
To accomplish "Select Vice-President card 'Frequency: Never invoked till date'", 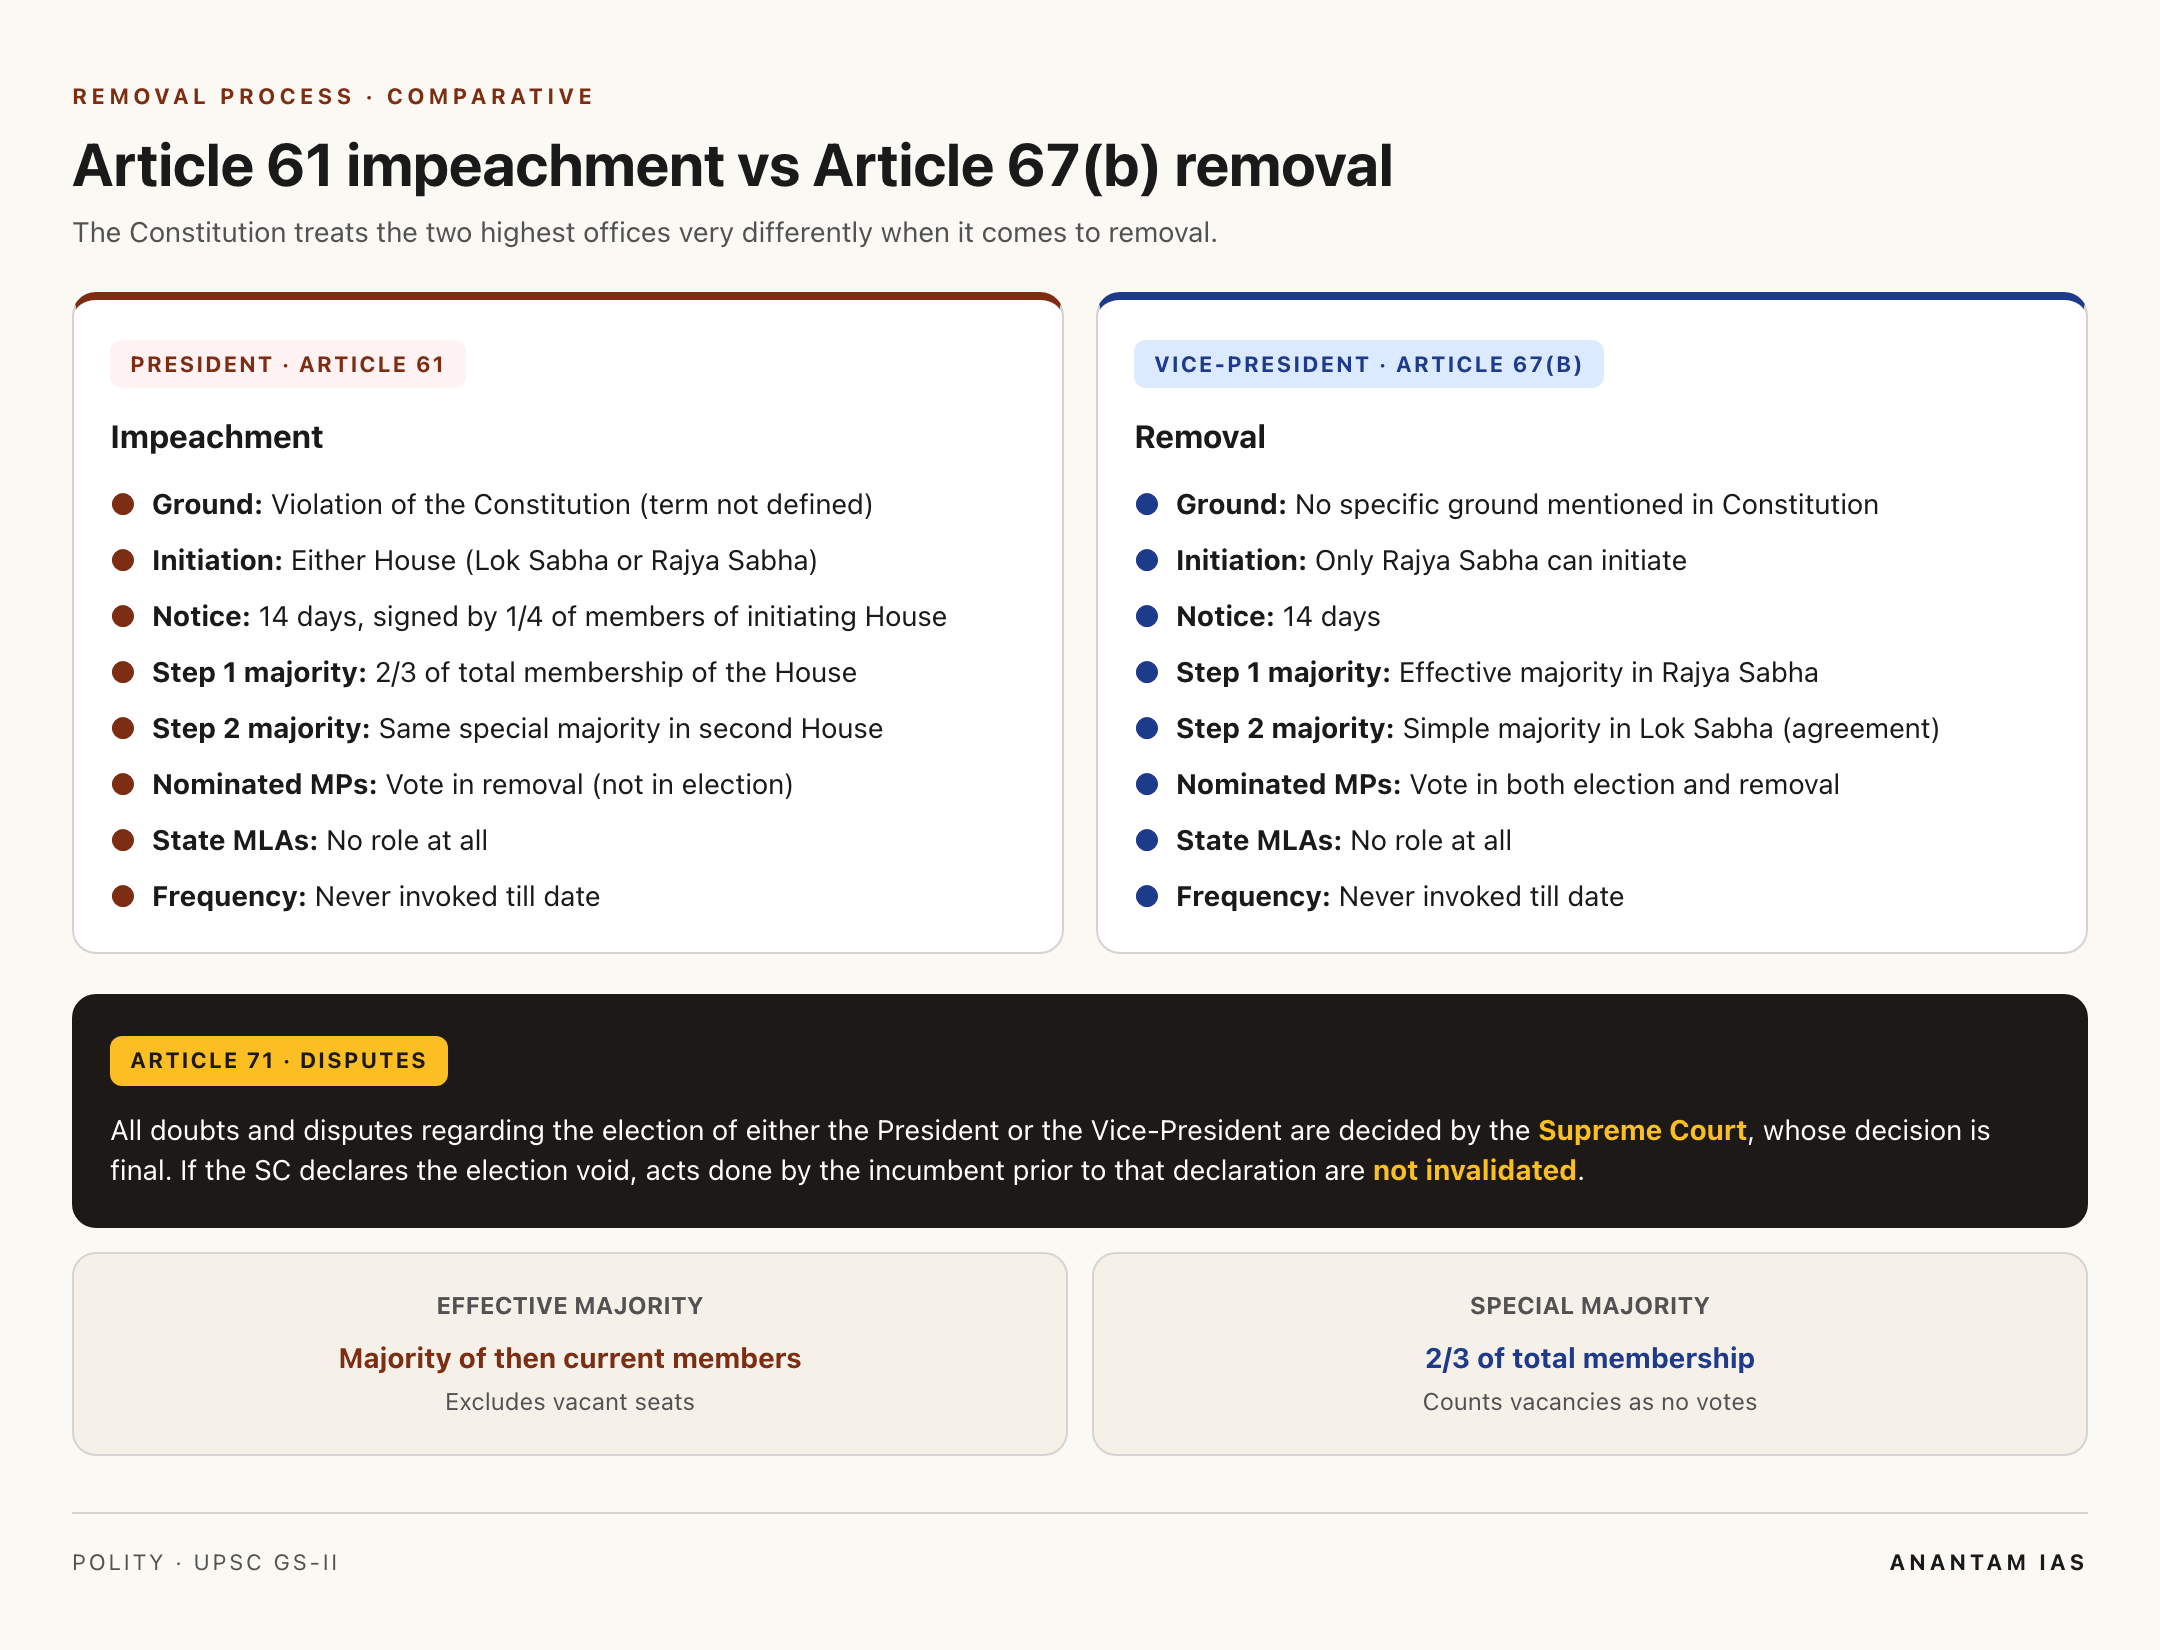I will pos(1400,897).
